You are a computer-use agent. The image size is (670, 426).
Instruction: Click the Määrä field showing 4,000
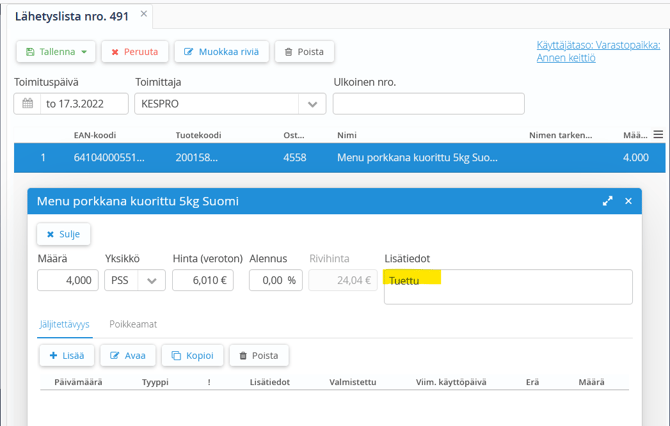pos(68,280)
